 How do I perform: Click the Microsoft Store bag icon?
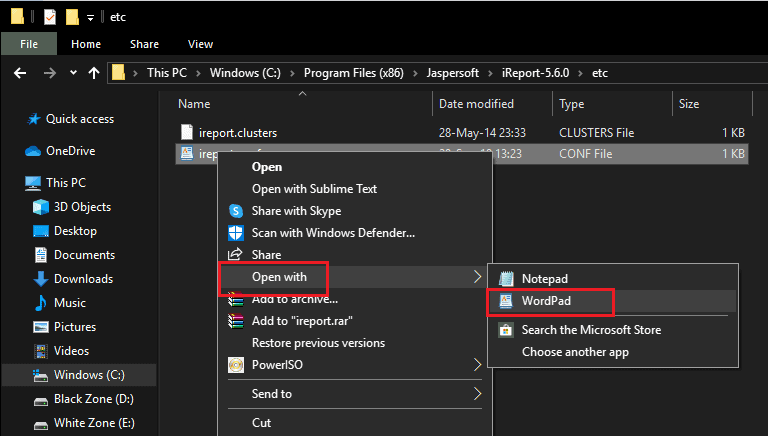pos(506,330)
